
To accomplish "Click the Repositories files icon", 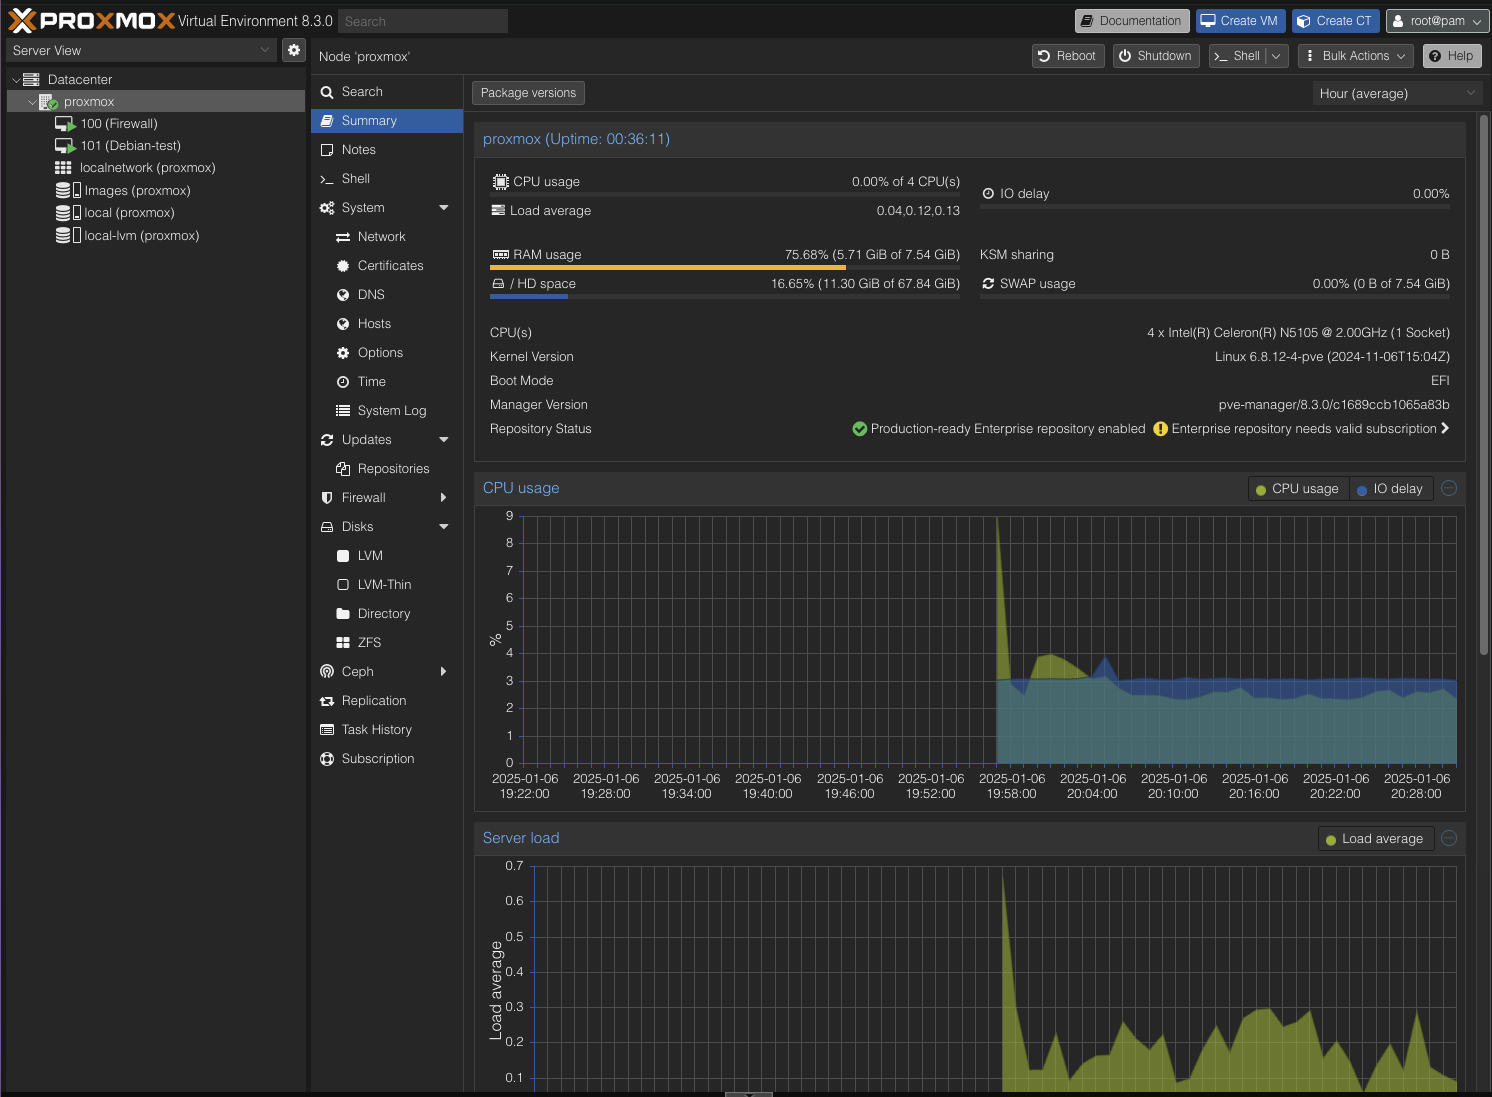I will (x=343, y=469).
